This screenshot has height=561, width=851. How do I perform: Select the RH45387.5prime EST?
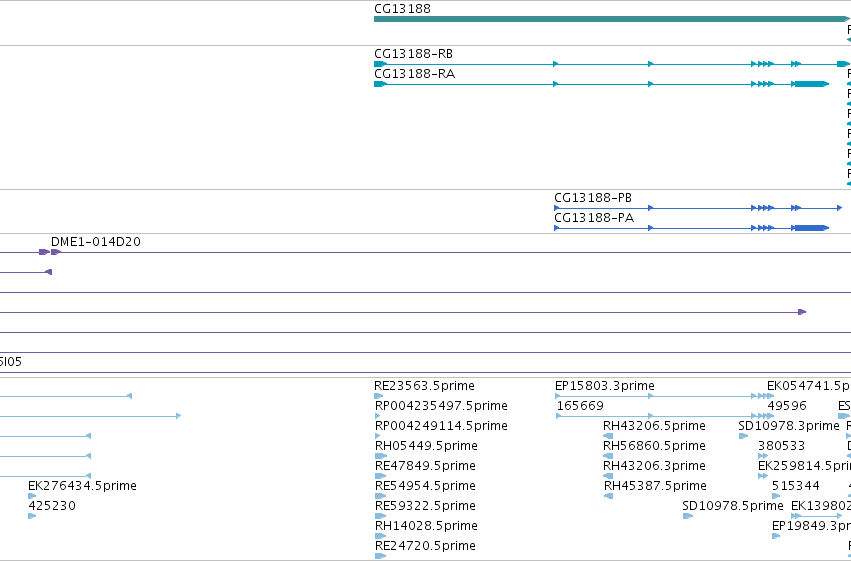click(x=655, y=486)
